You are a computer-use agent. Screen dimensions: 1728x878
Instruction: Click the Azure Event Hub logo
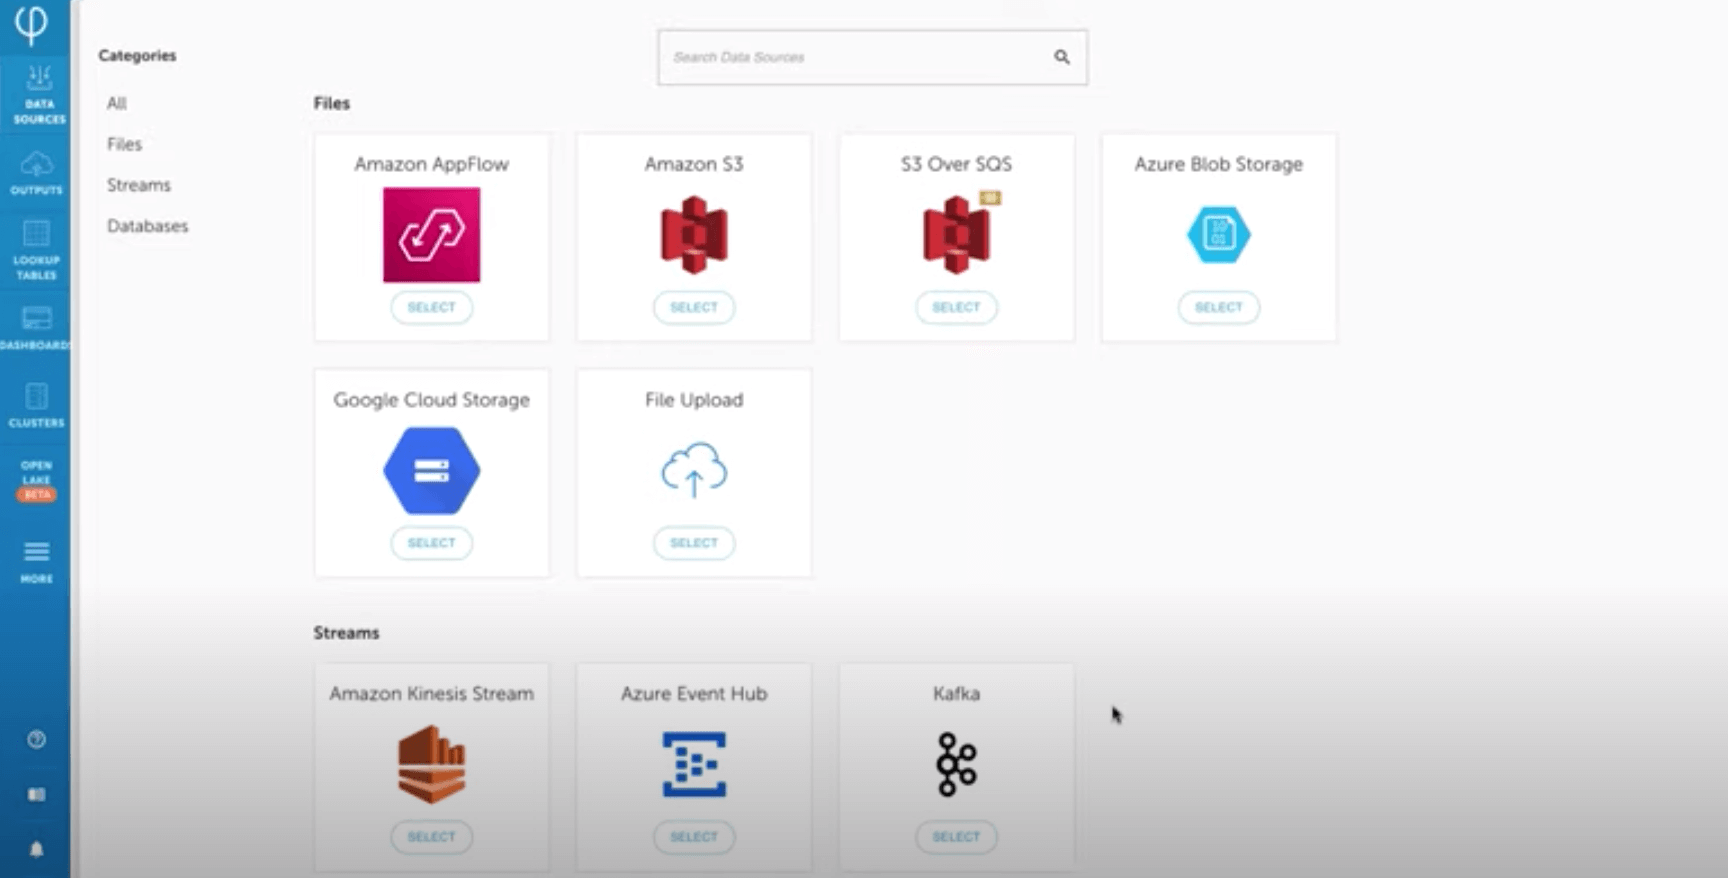(x=694, y=765)
